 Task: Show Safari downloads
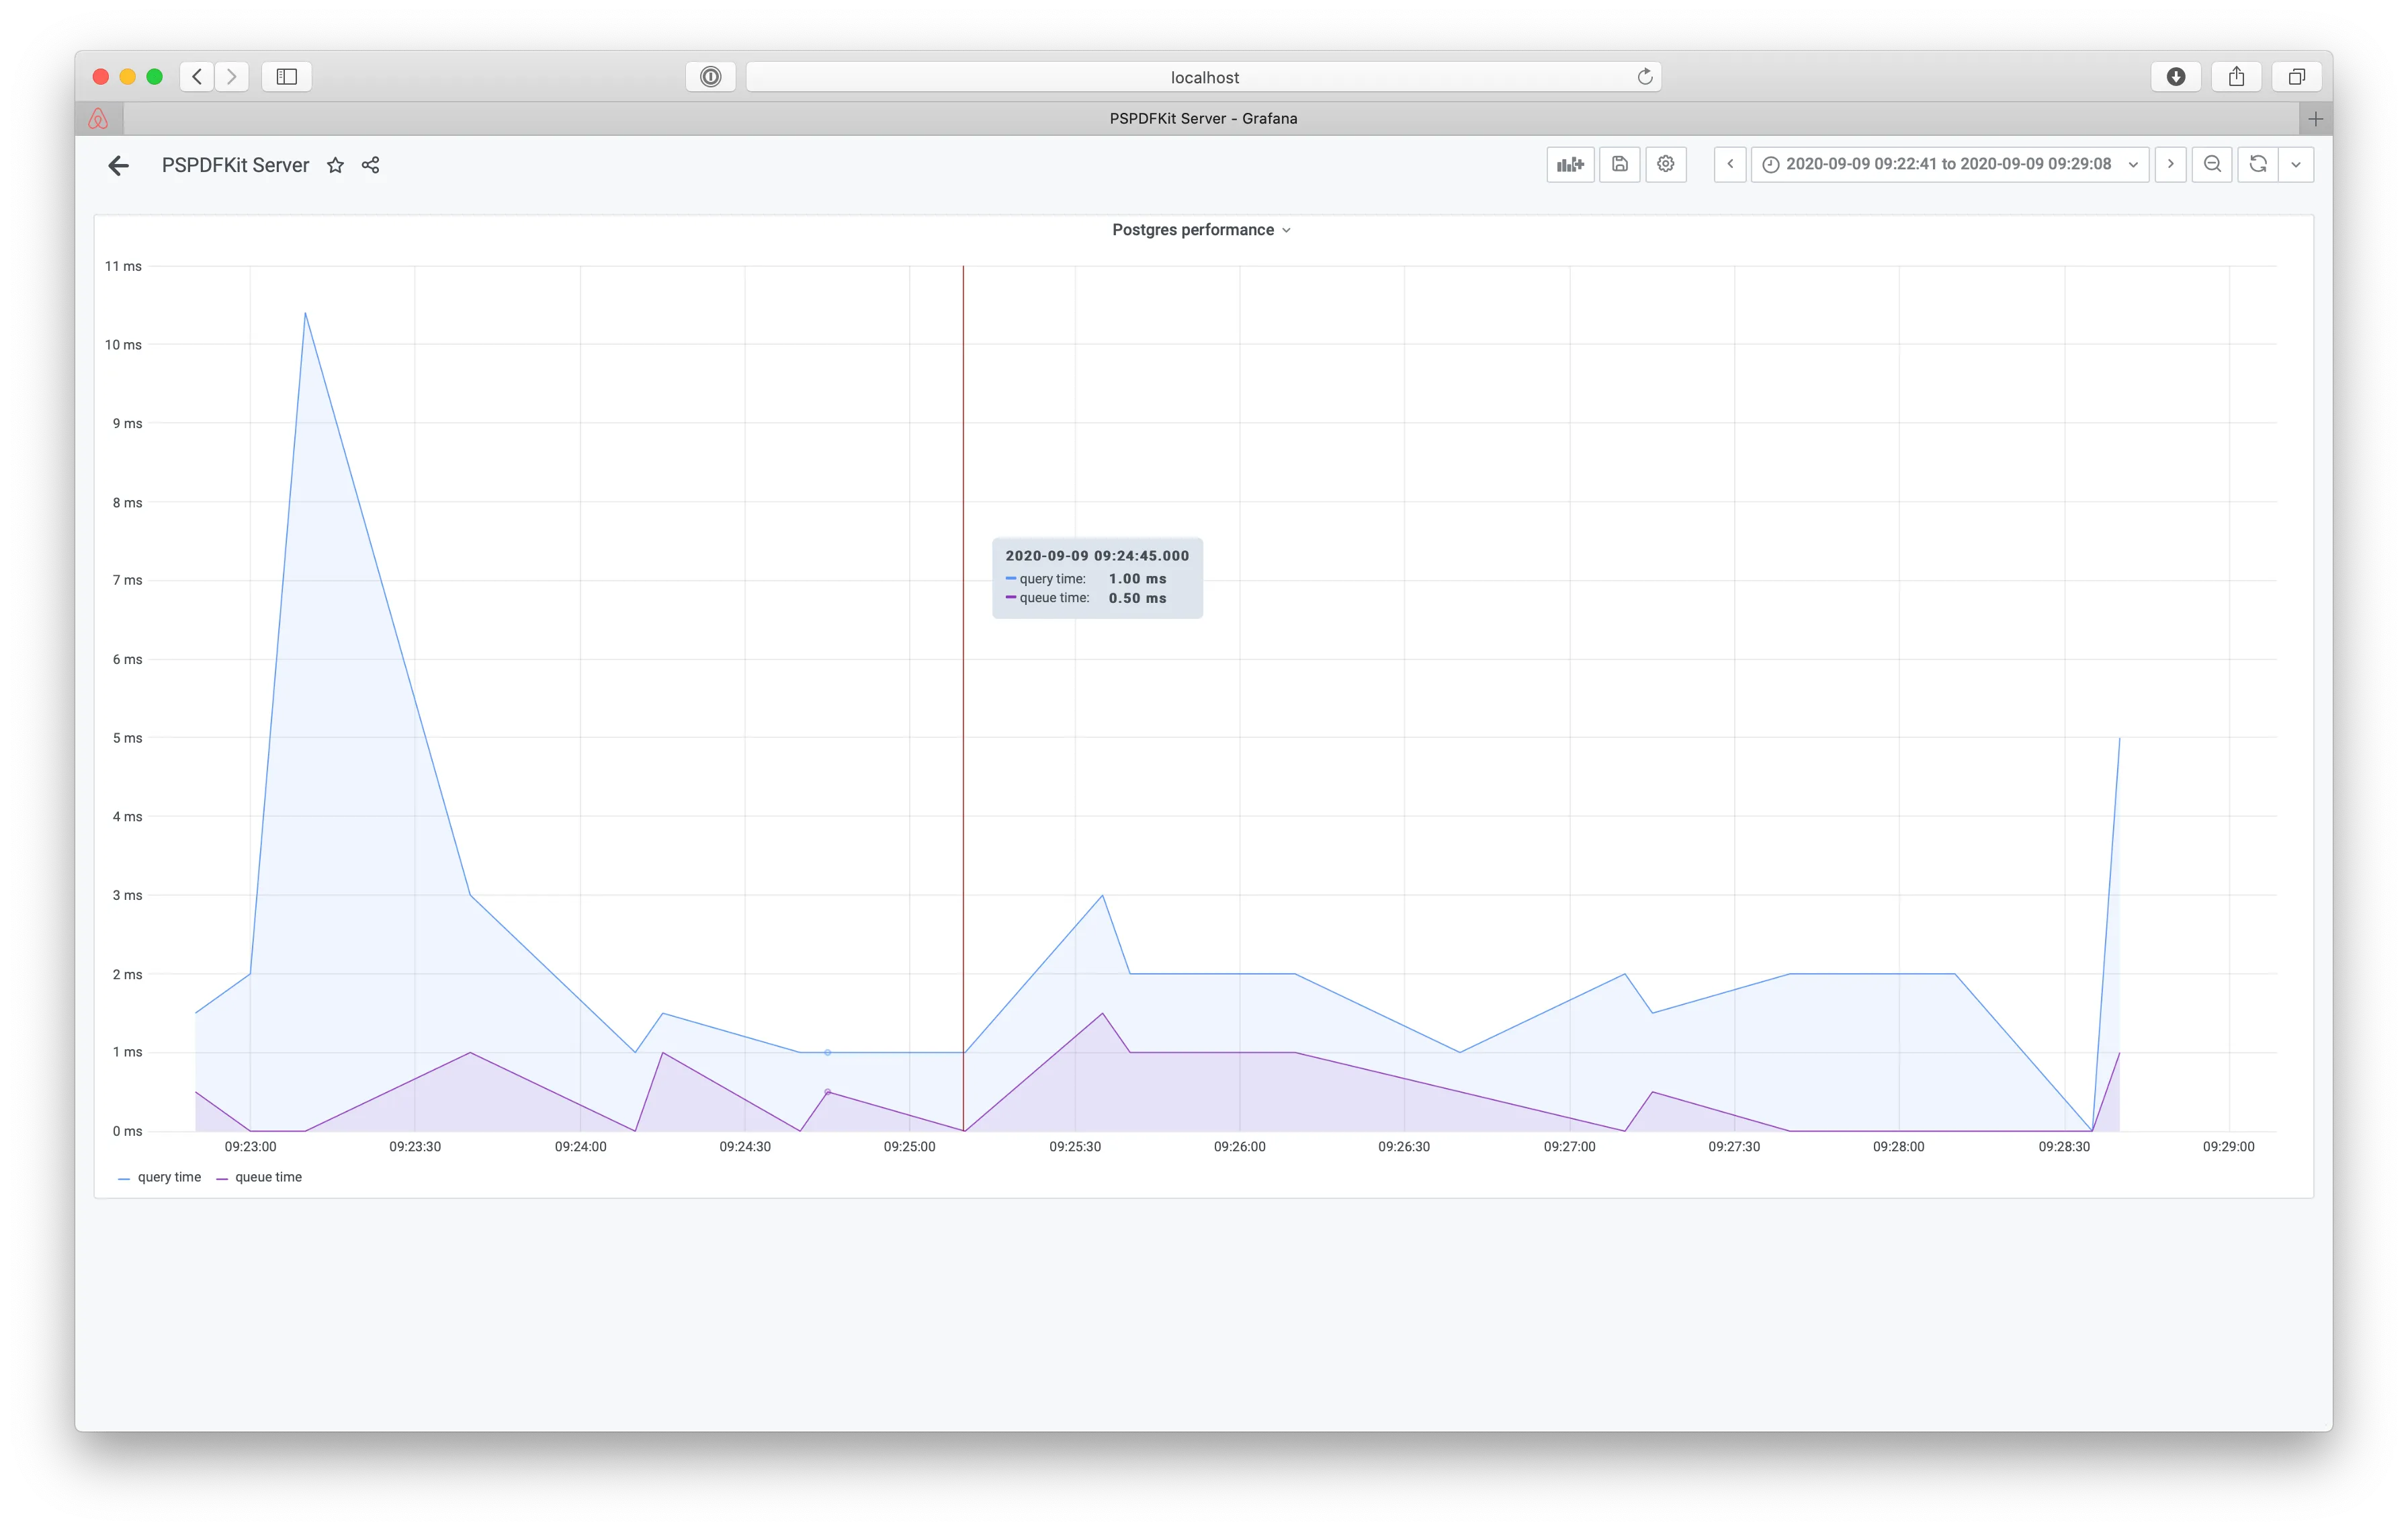tap(2176, 77)
